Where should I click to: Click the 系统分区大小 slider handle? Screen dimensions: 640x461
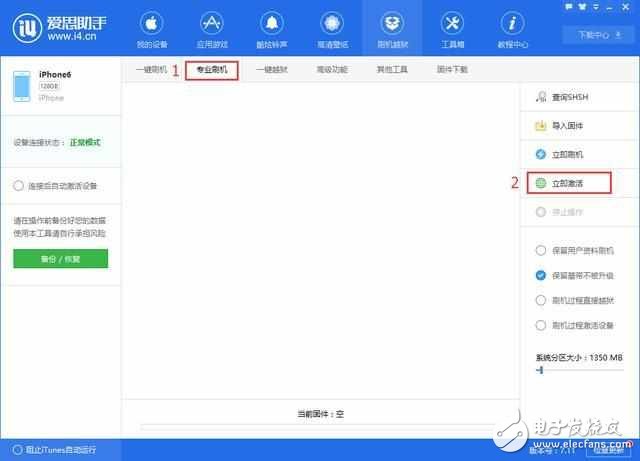540,370
